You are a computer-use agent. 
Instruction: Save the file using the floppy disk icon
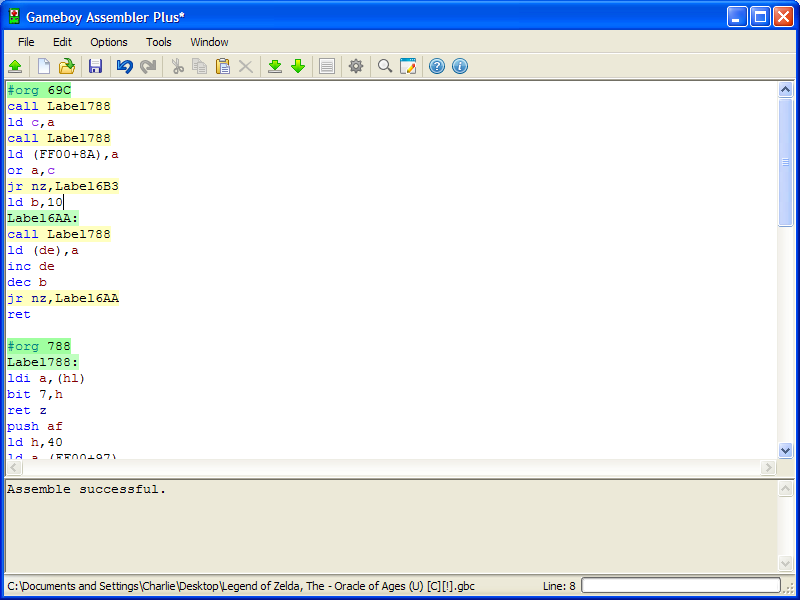(96, 67)
